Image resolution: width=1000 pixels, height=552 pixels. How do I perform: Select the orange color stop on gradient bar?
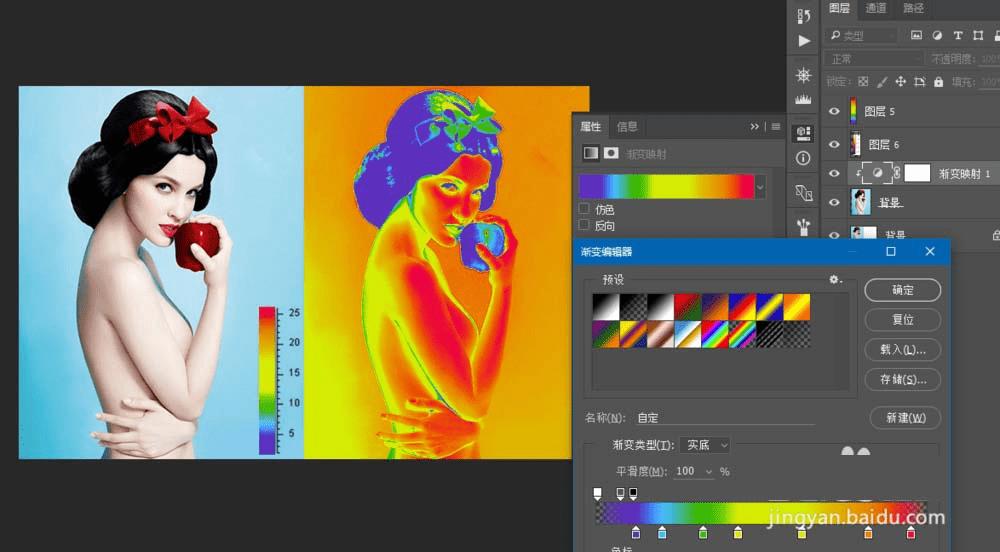868,532
